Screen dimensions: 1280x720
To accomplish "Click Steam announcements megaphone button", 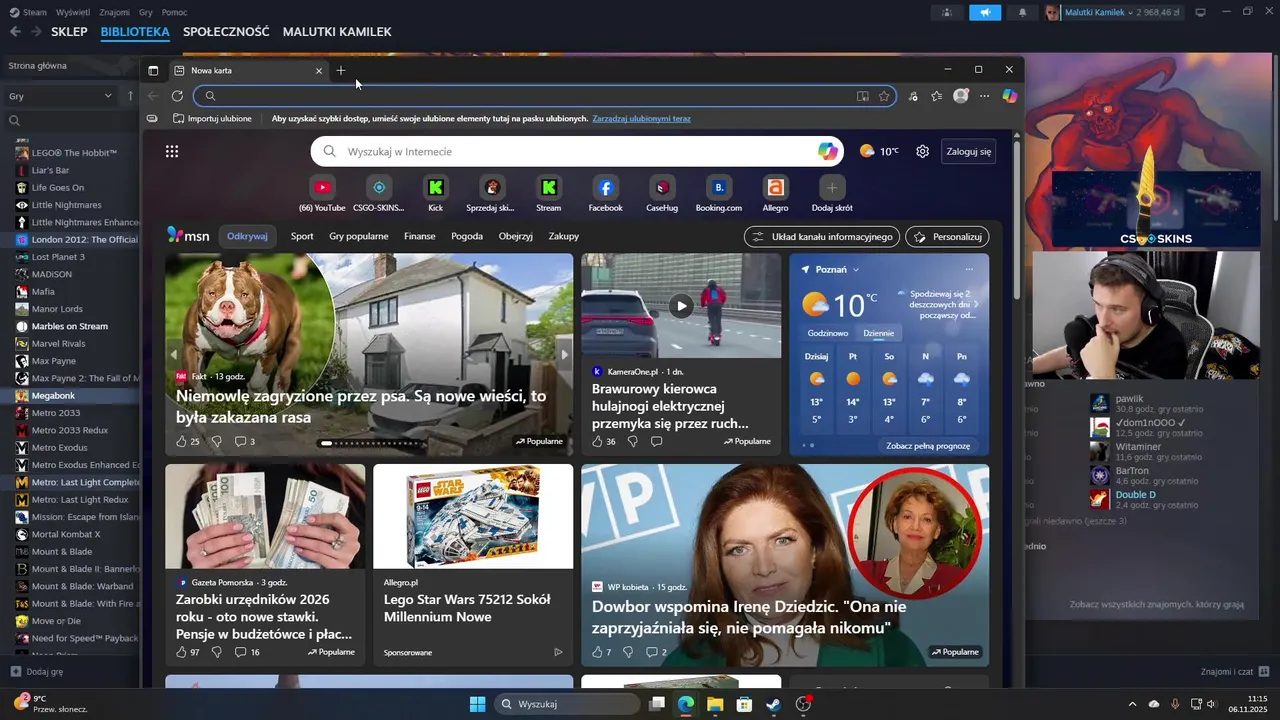I will [x=985, y=12].
